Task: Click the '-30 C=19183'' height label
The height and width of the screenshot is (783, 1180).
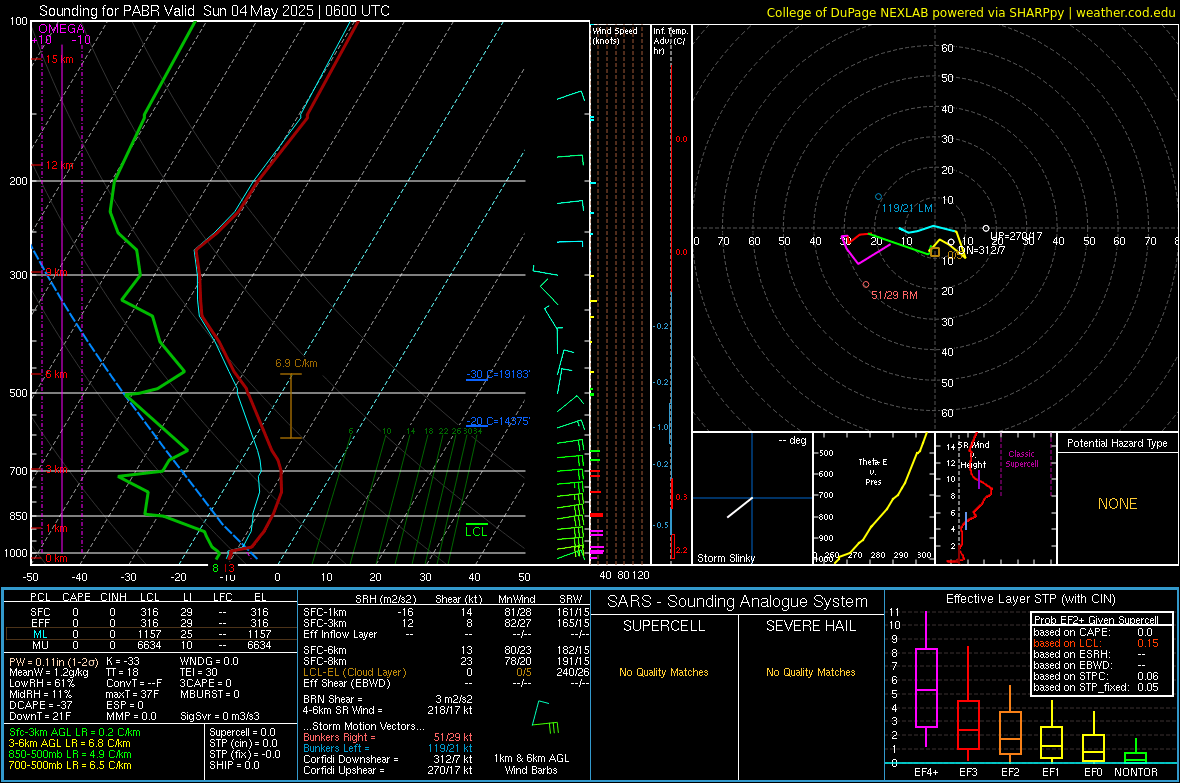Action: pos(498,374)
